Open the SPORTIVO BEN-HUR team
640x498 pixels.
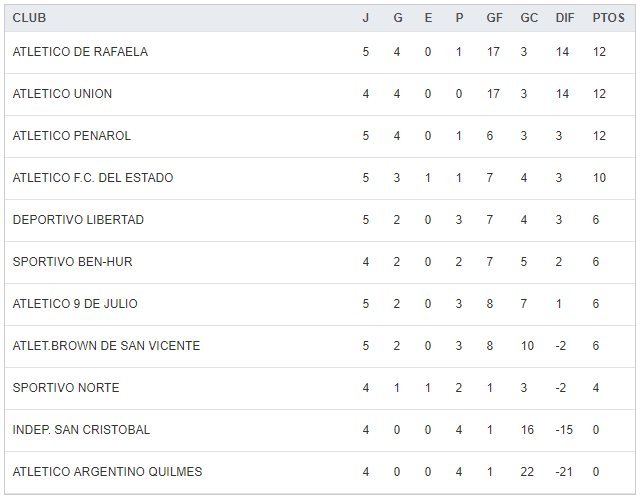coord(72,262)
